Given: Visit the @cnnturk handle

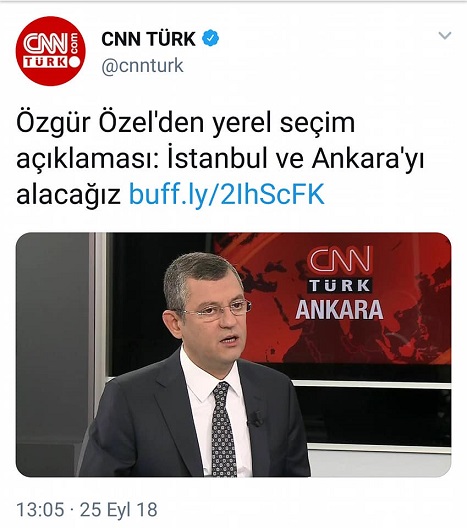Looking at the screenshot, I should (x=142, y=66).
